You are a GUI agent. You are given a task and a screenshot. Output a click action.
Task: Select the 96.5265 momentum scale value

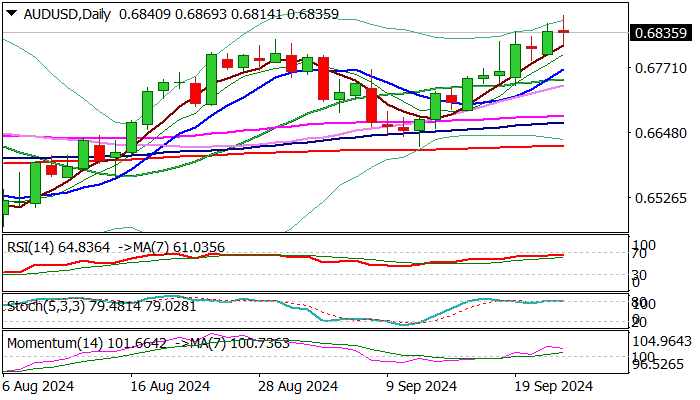(x=659, y=364)
